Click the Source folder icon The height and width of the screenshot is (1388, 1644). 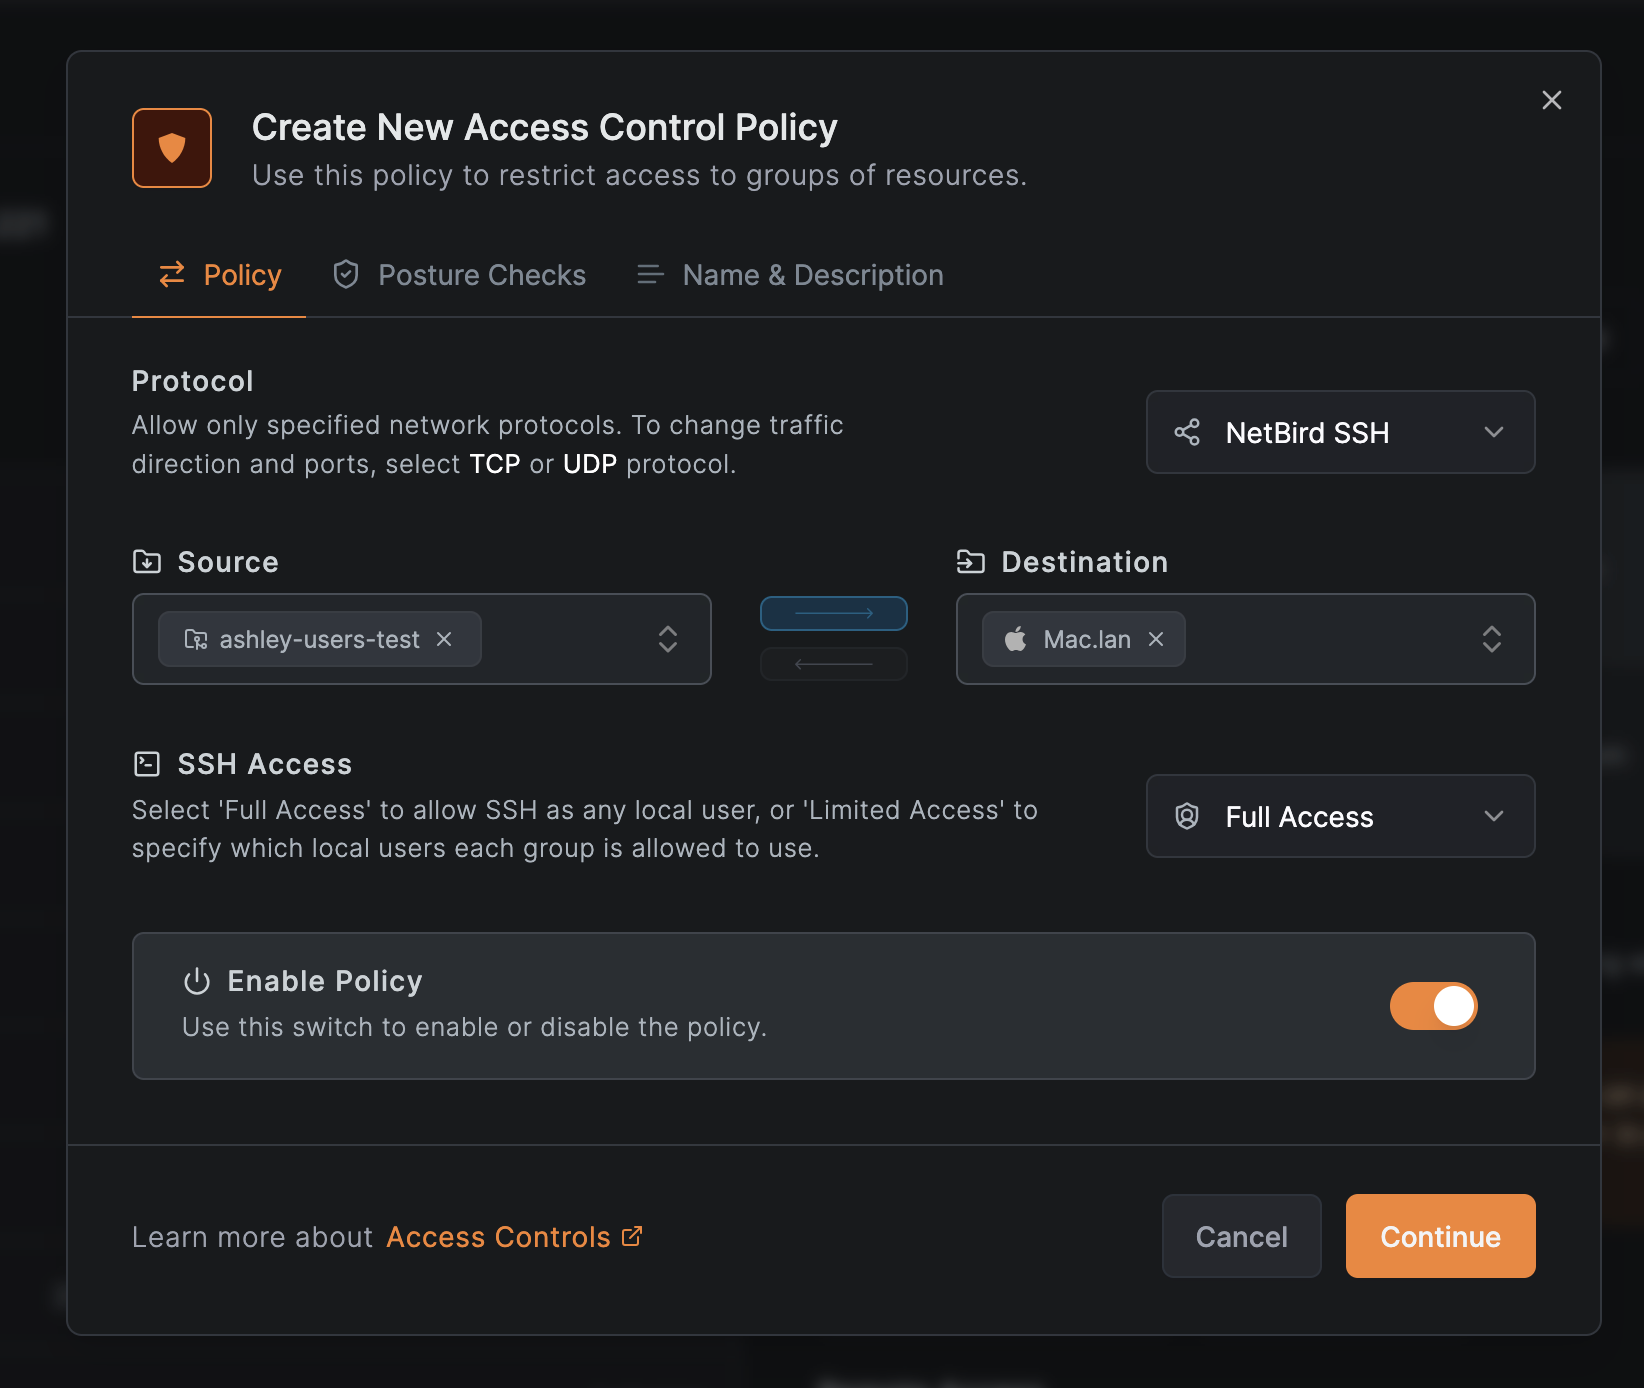point(148,561)
